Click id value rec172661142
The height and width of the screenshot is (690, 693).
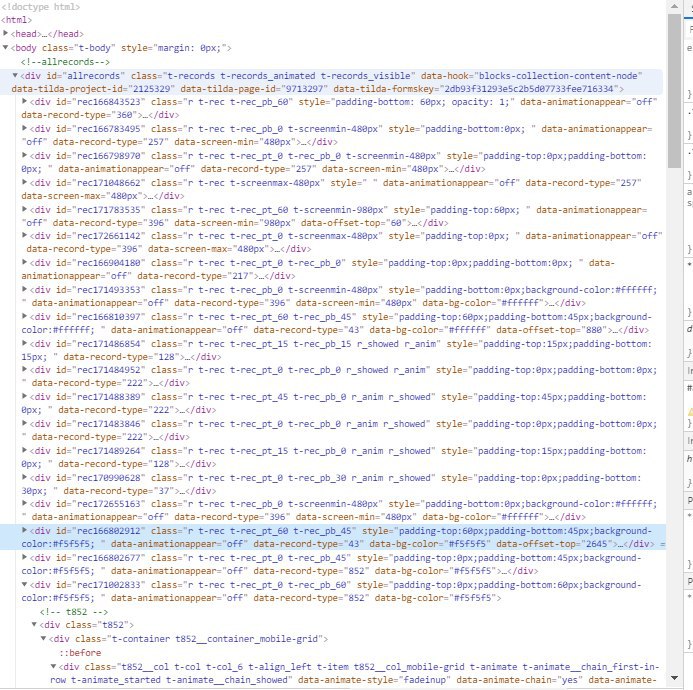click(x=109, y=236)
